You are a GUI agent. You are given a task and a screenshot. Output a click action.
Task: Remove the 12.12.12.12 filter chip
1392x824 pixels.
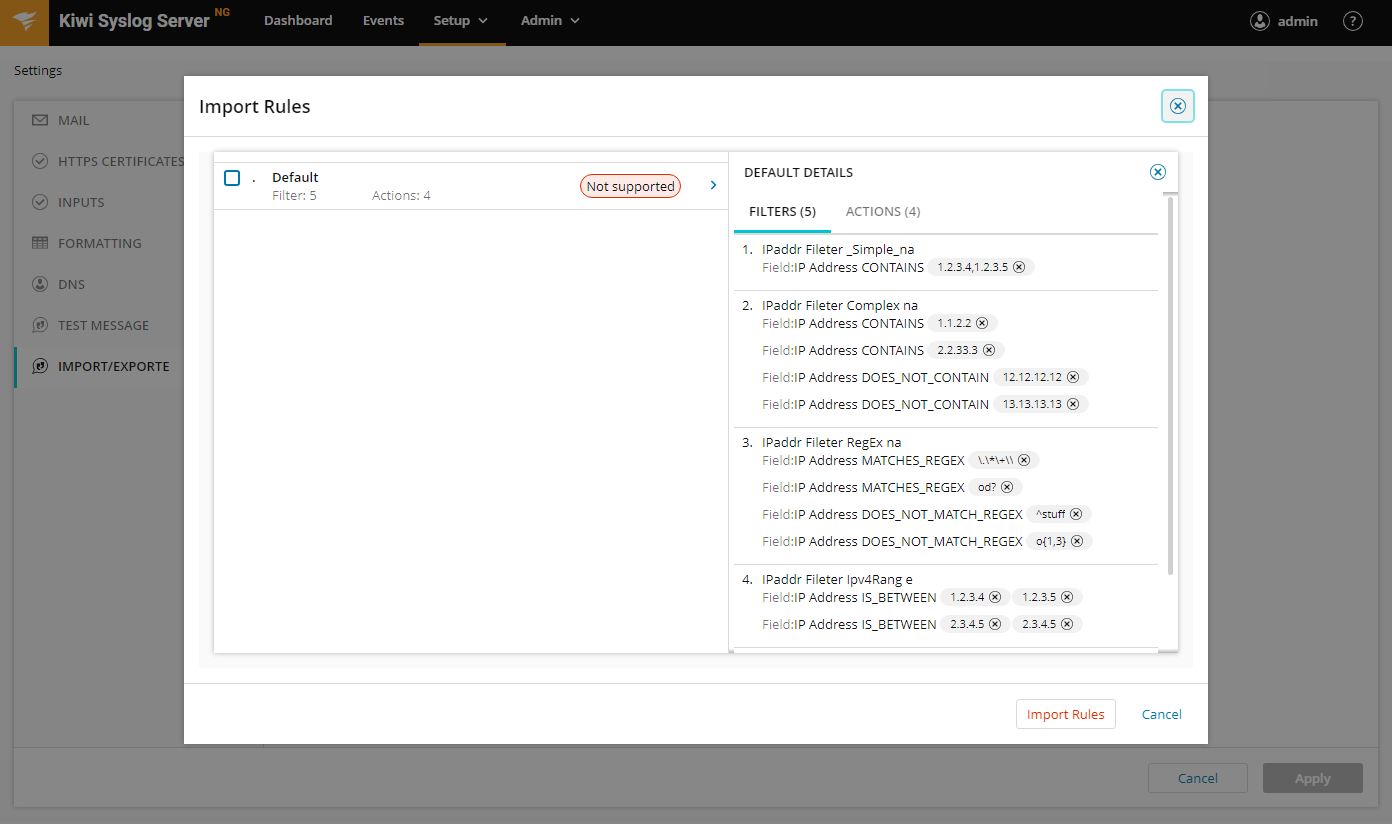click(x=1073, y=377)
